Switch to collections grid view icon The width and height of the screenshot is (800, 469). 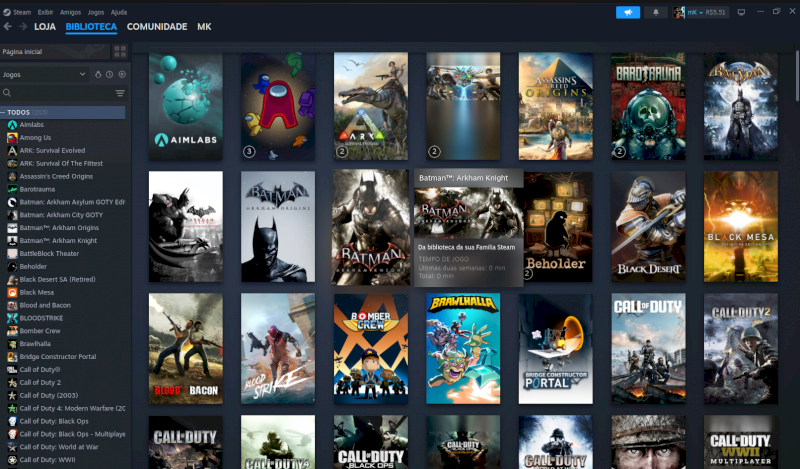click(120, 51)
